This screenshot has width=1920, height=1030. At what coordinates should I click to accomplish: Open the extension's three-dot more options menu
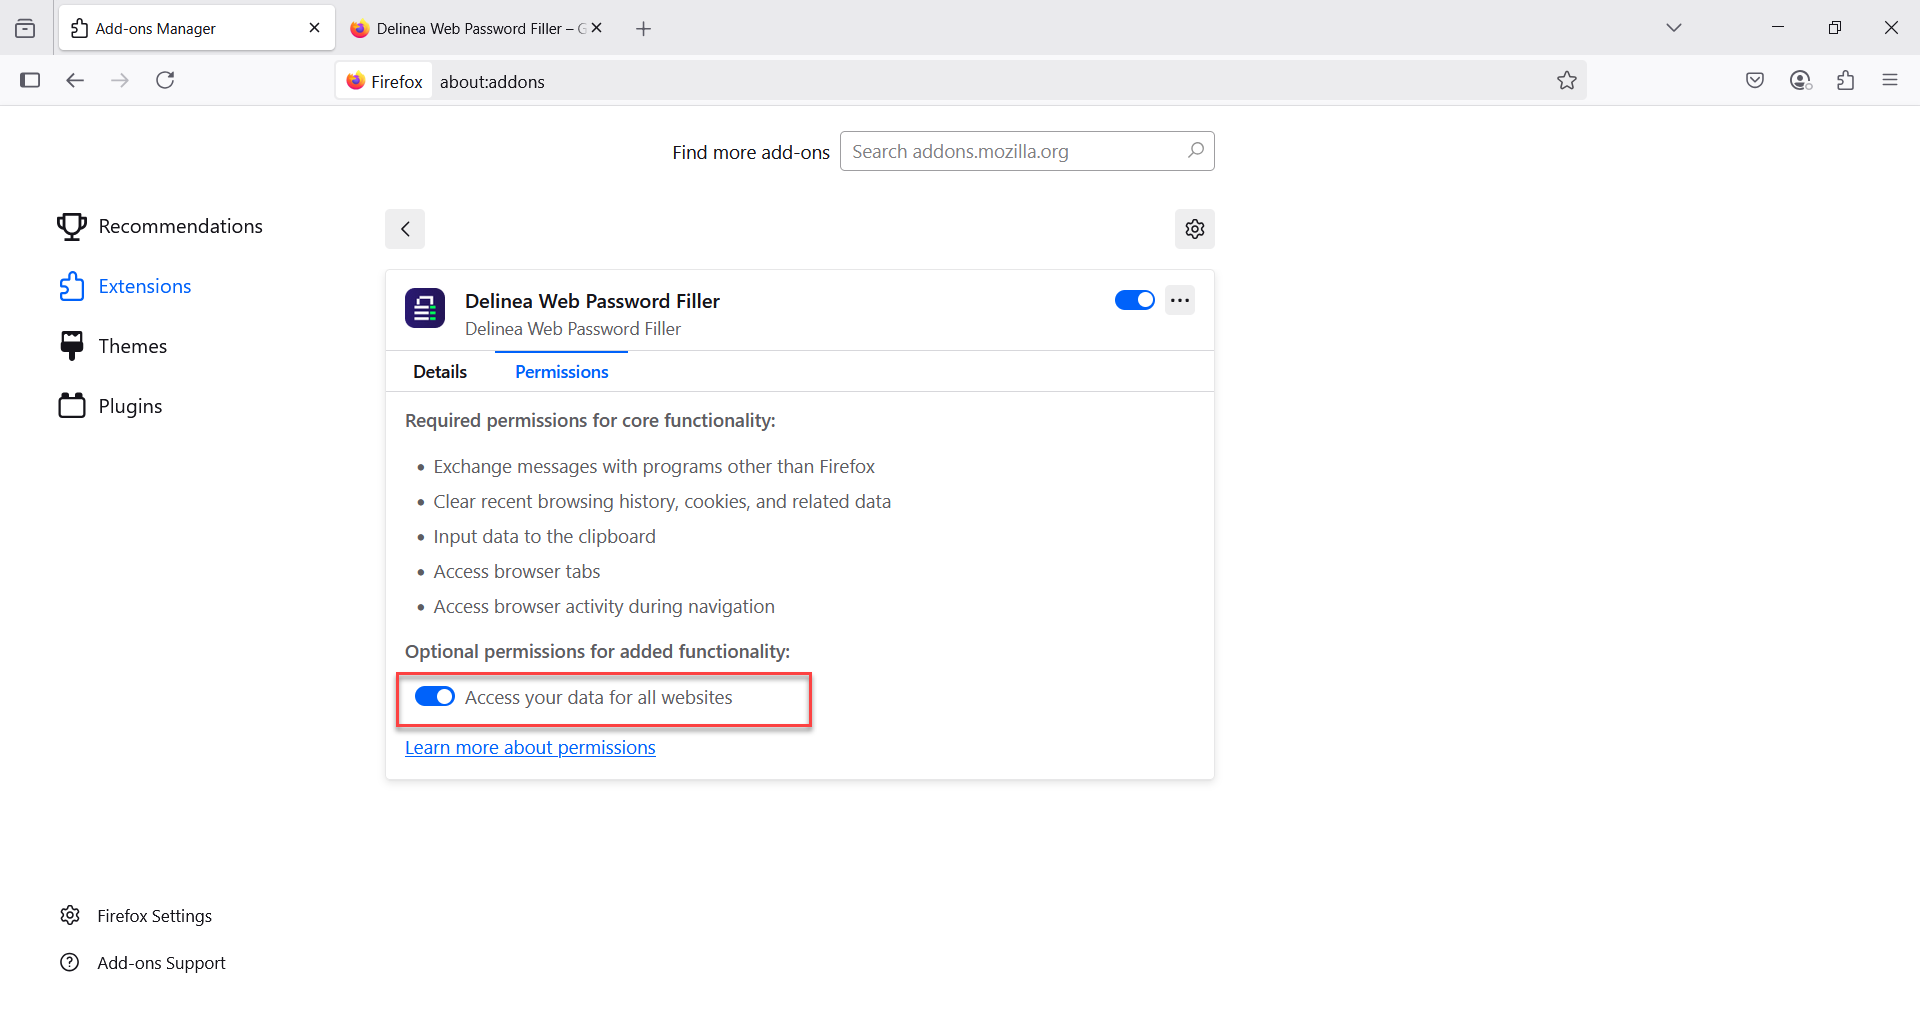pos(1180,301)
